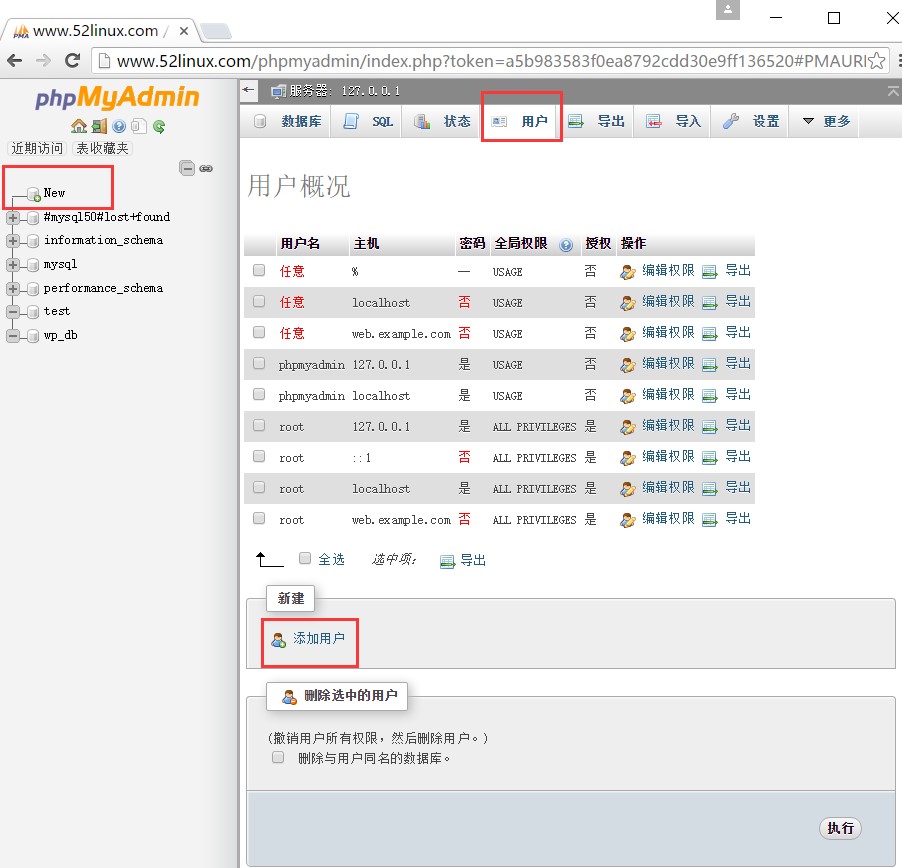This screenshot has width=902, height=868.
Task: Check the box for 任意 localhost row
Action: coord(259,301)
